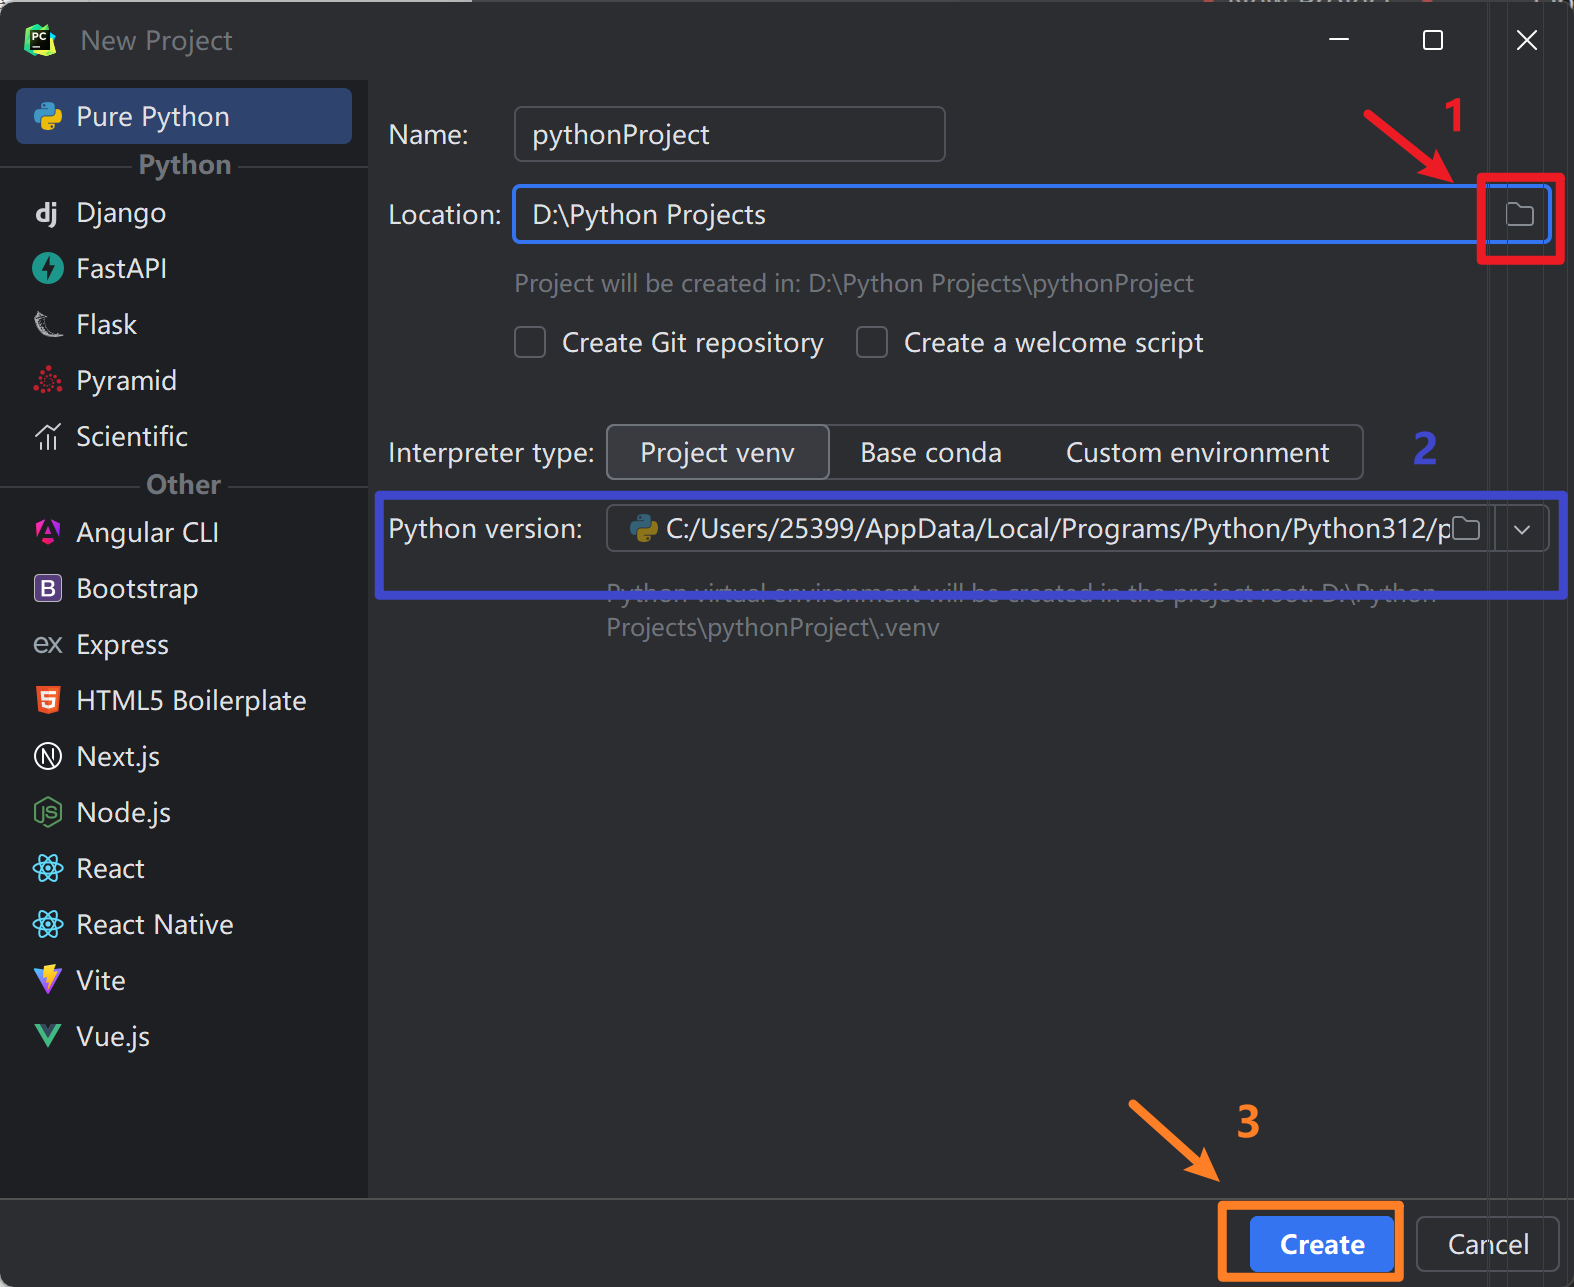
Task: Close the New Project dialog
Action: coord(1527,40)
